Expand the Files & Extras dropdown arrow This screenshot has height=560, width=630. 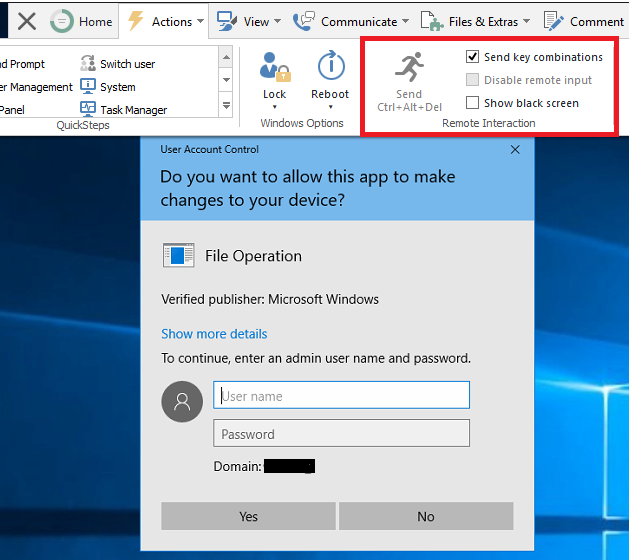[526, 21]
